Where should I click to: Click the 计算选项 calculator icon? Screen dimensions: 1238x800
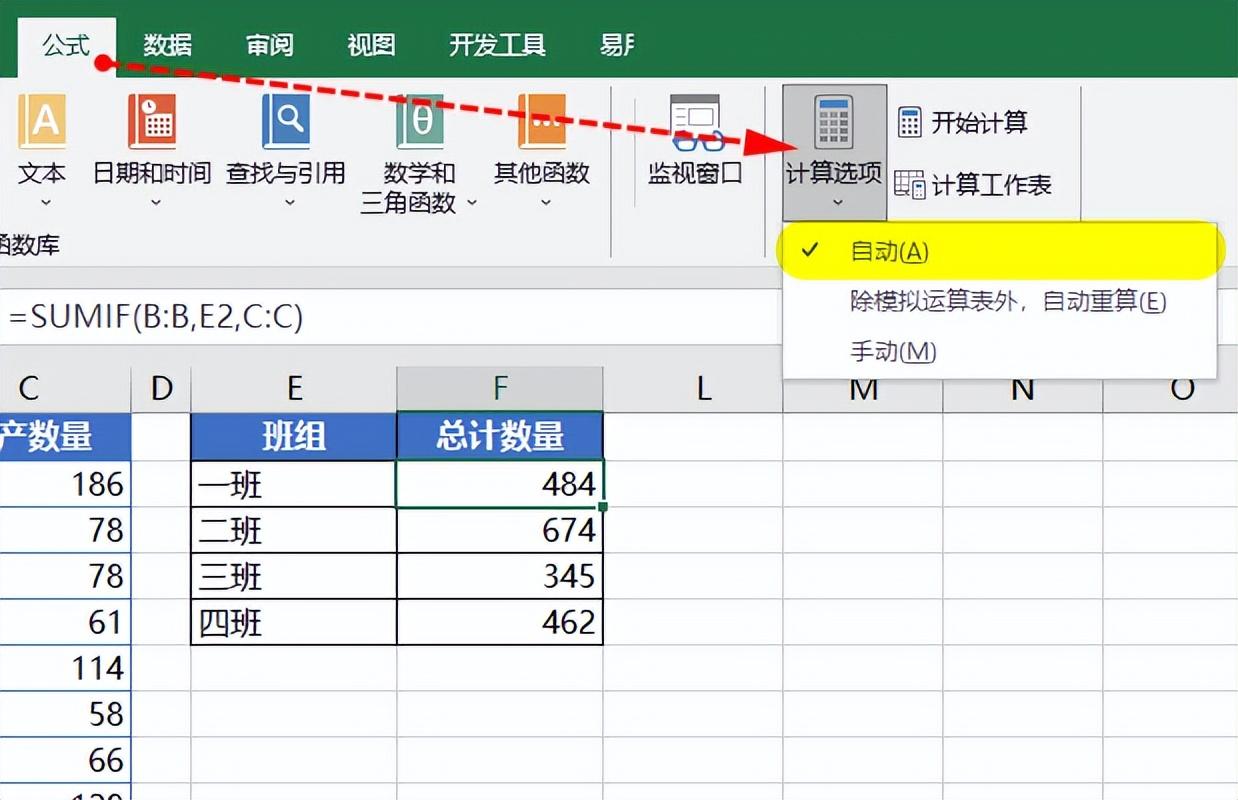pos(834,122)
